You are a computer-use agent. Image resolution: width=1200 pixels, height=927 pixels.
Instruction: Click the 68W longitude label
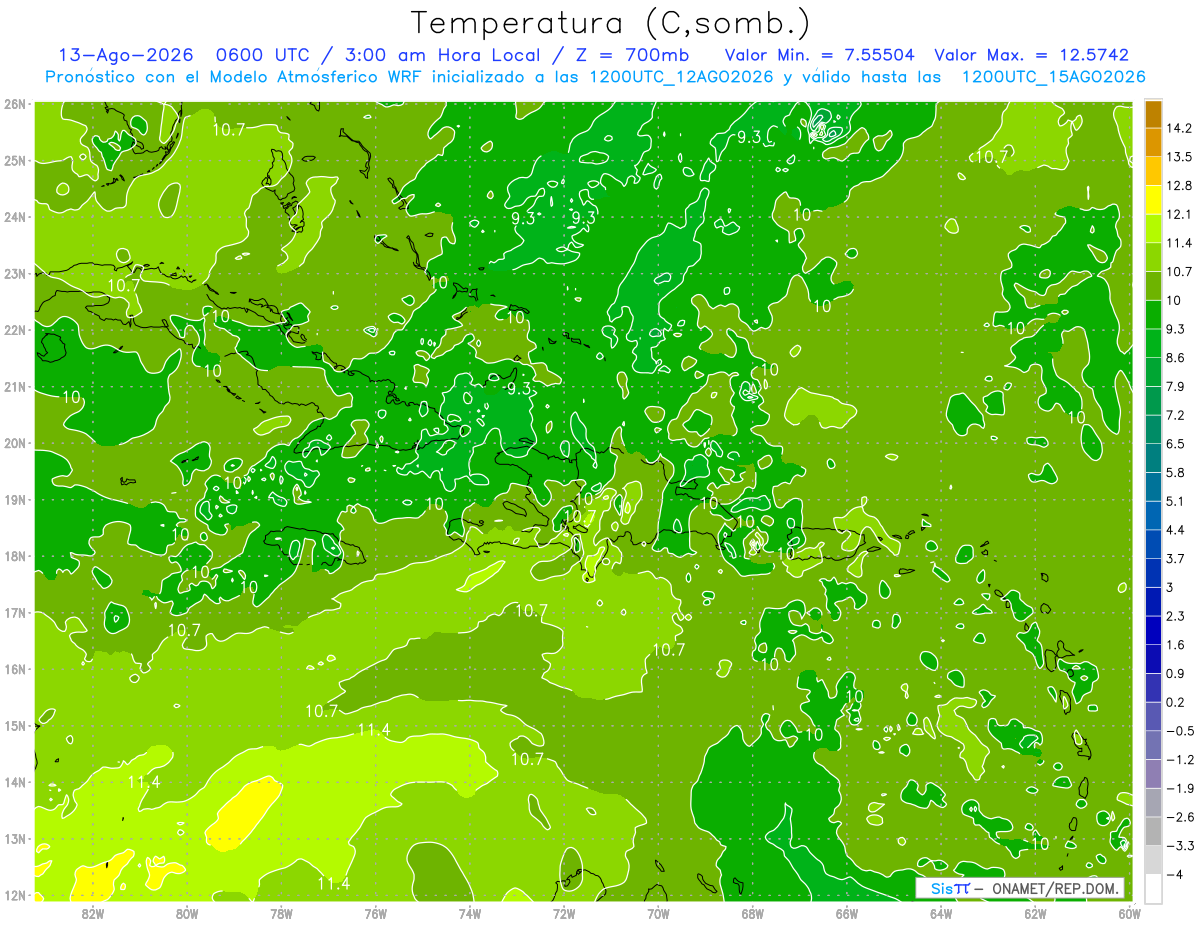753,913
